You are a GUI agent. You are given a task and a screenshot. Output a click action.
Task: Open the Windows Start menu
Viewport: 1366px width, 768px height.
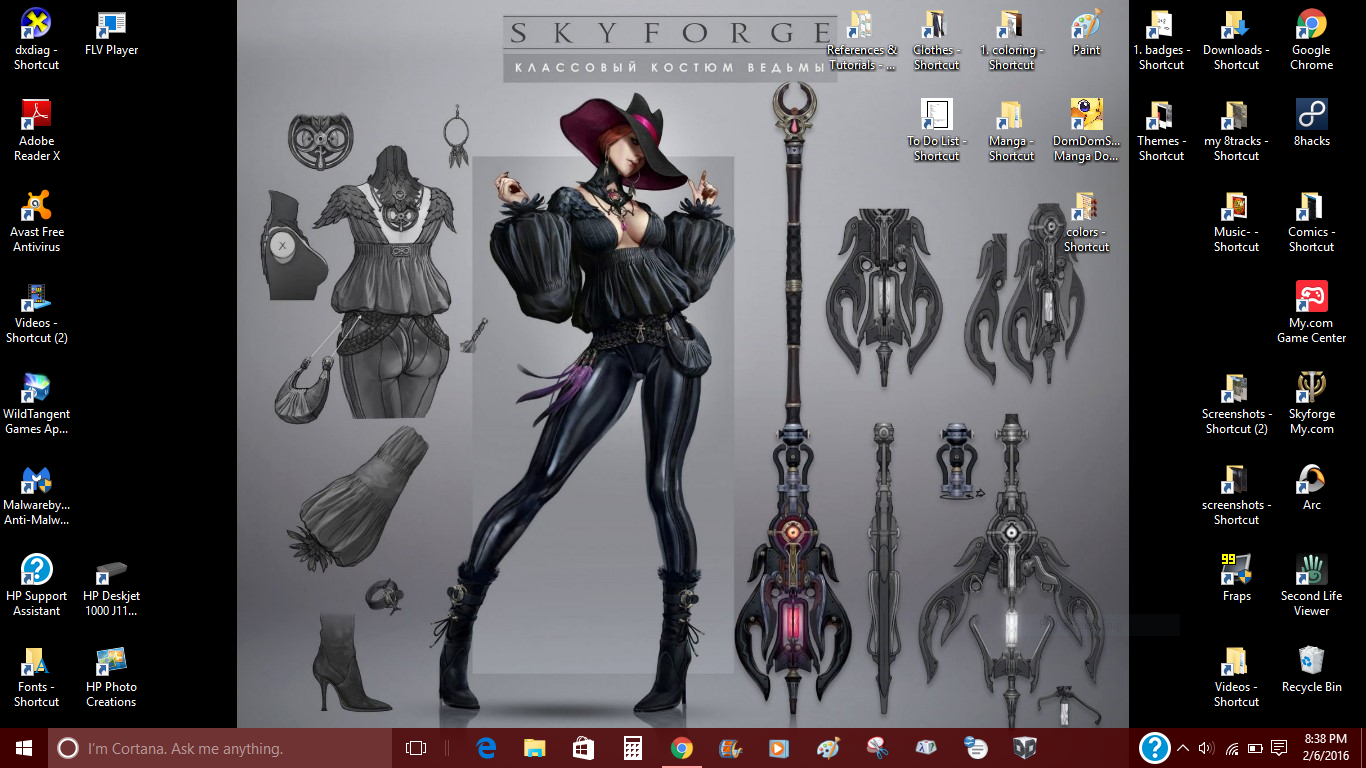[24, 748]
